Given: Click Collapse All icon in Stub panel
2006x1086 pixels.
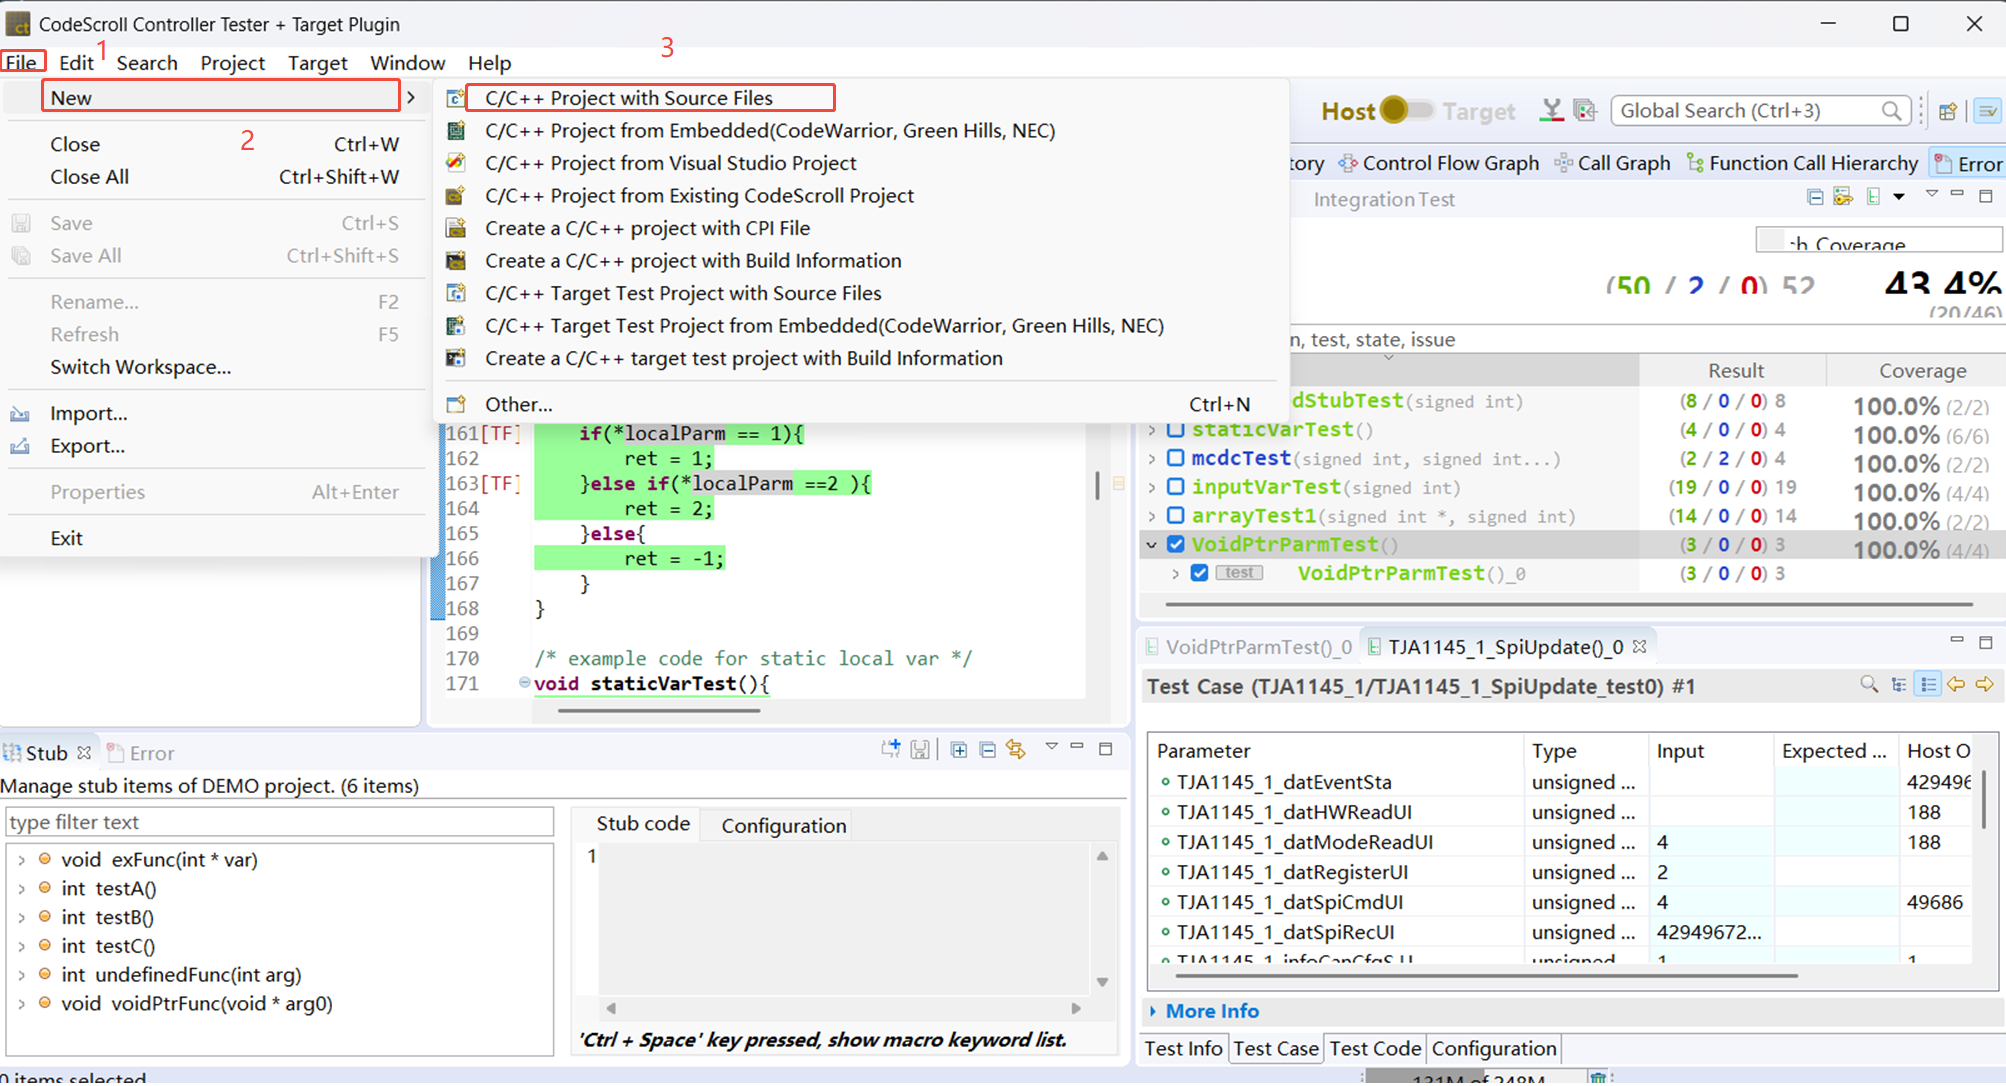Looking at the screenshot, I should [x=987, y=749].
